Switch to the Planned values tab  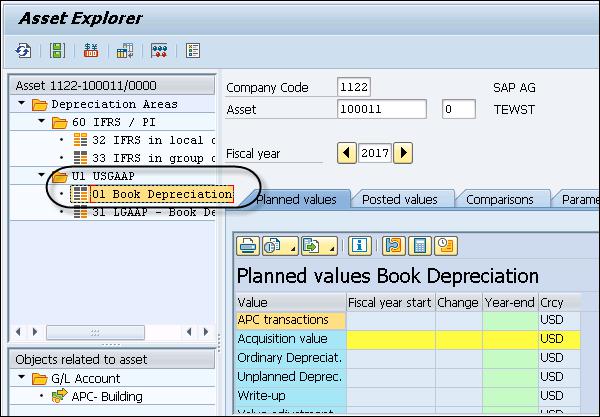click(x=296, y=199)
